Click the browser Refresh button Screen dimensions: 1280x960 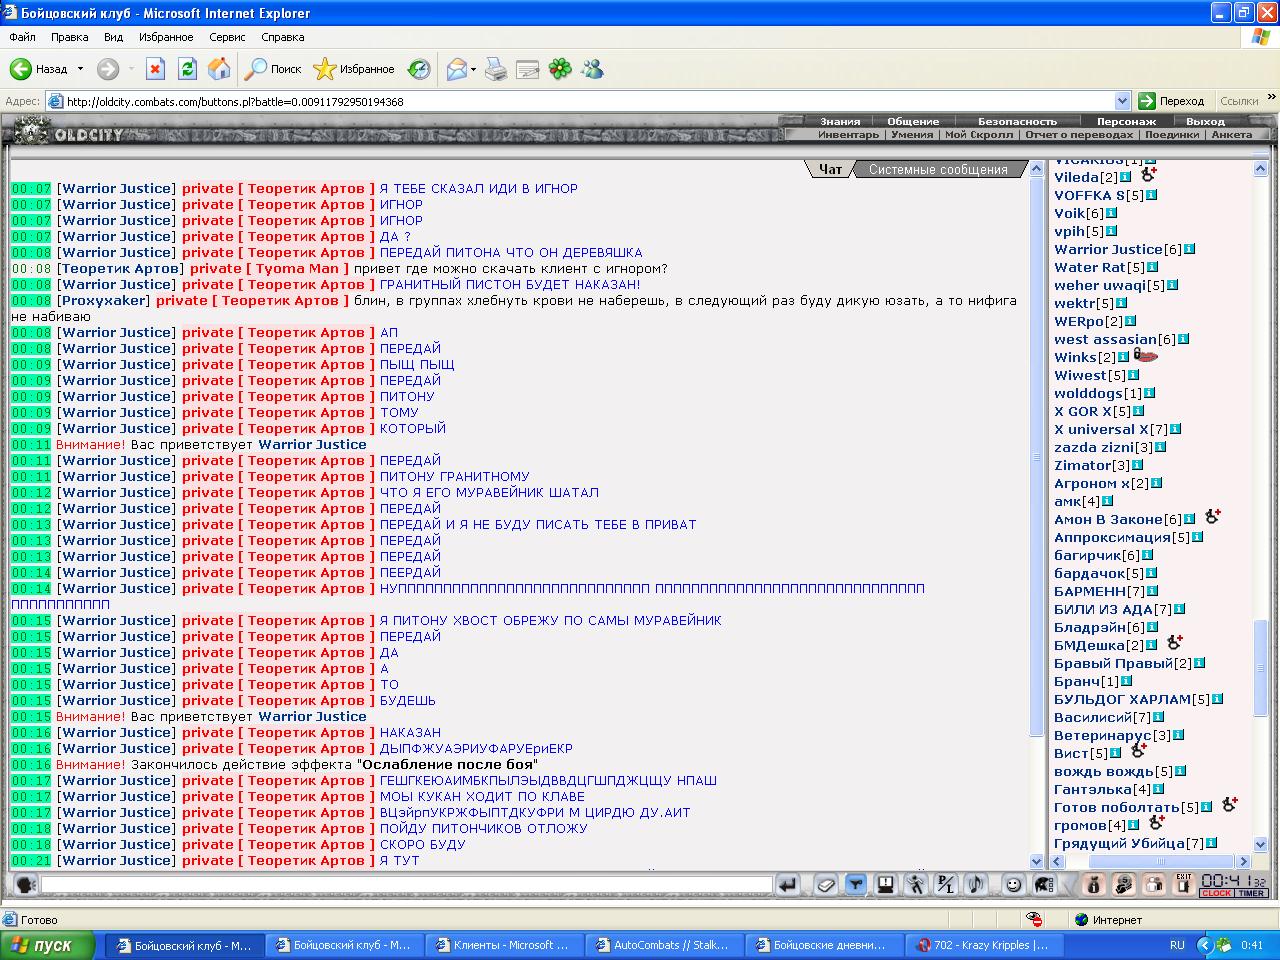point(187,69)
